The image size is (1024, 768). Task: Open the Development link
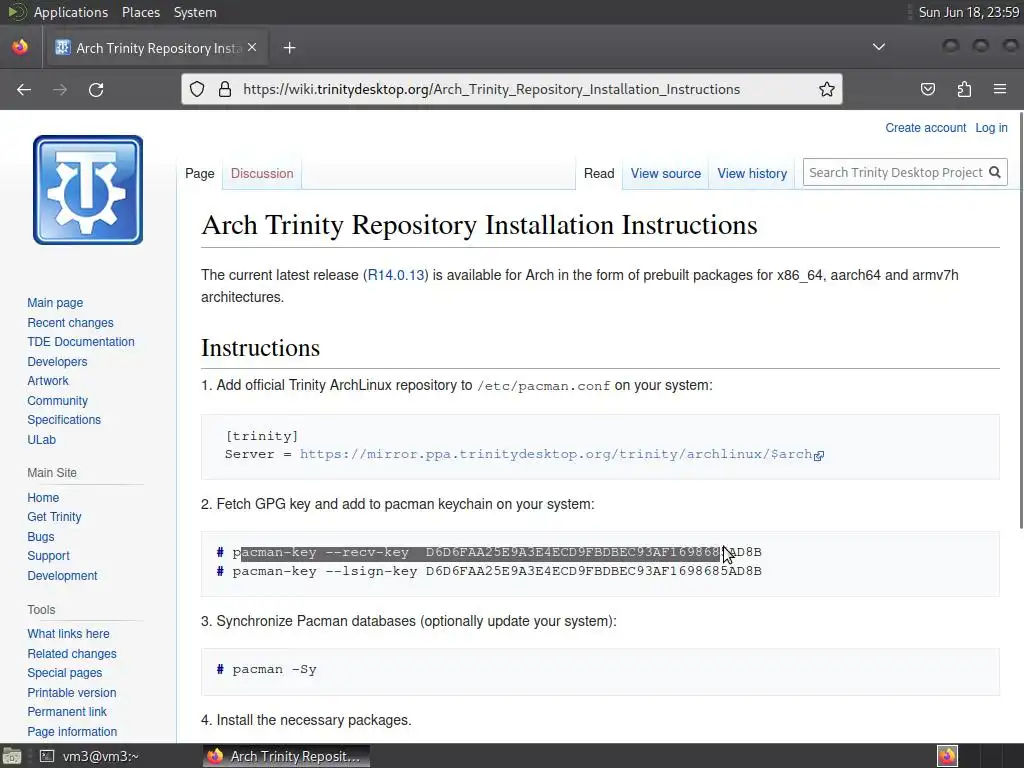[62, 575]
